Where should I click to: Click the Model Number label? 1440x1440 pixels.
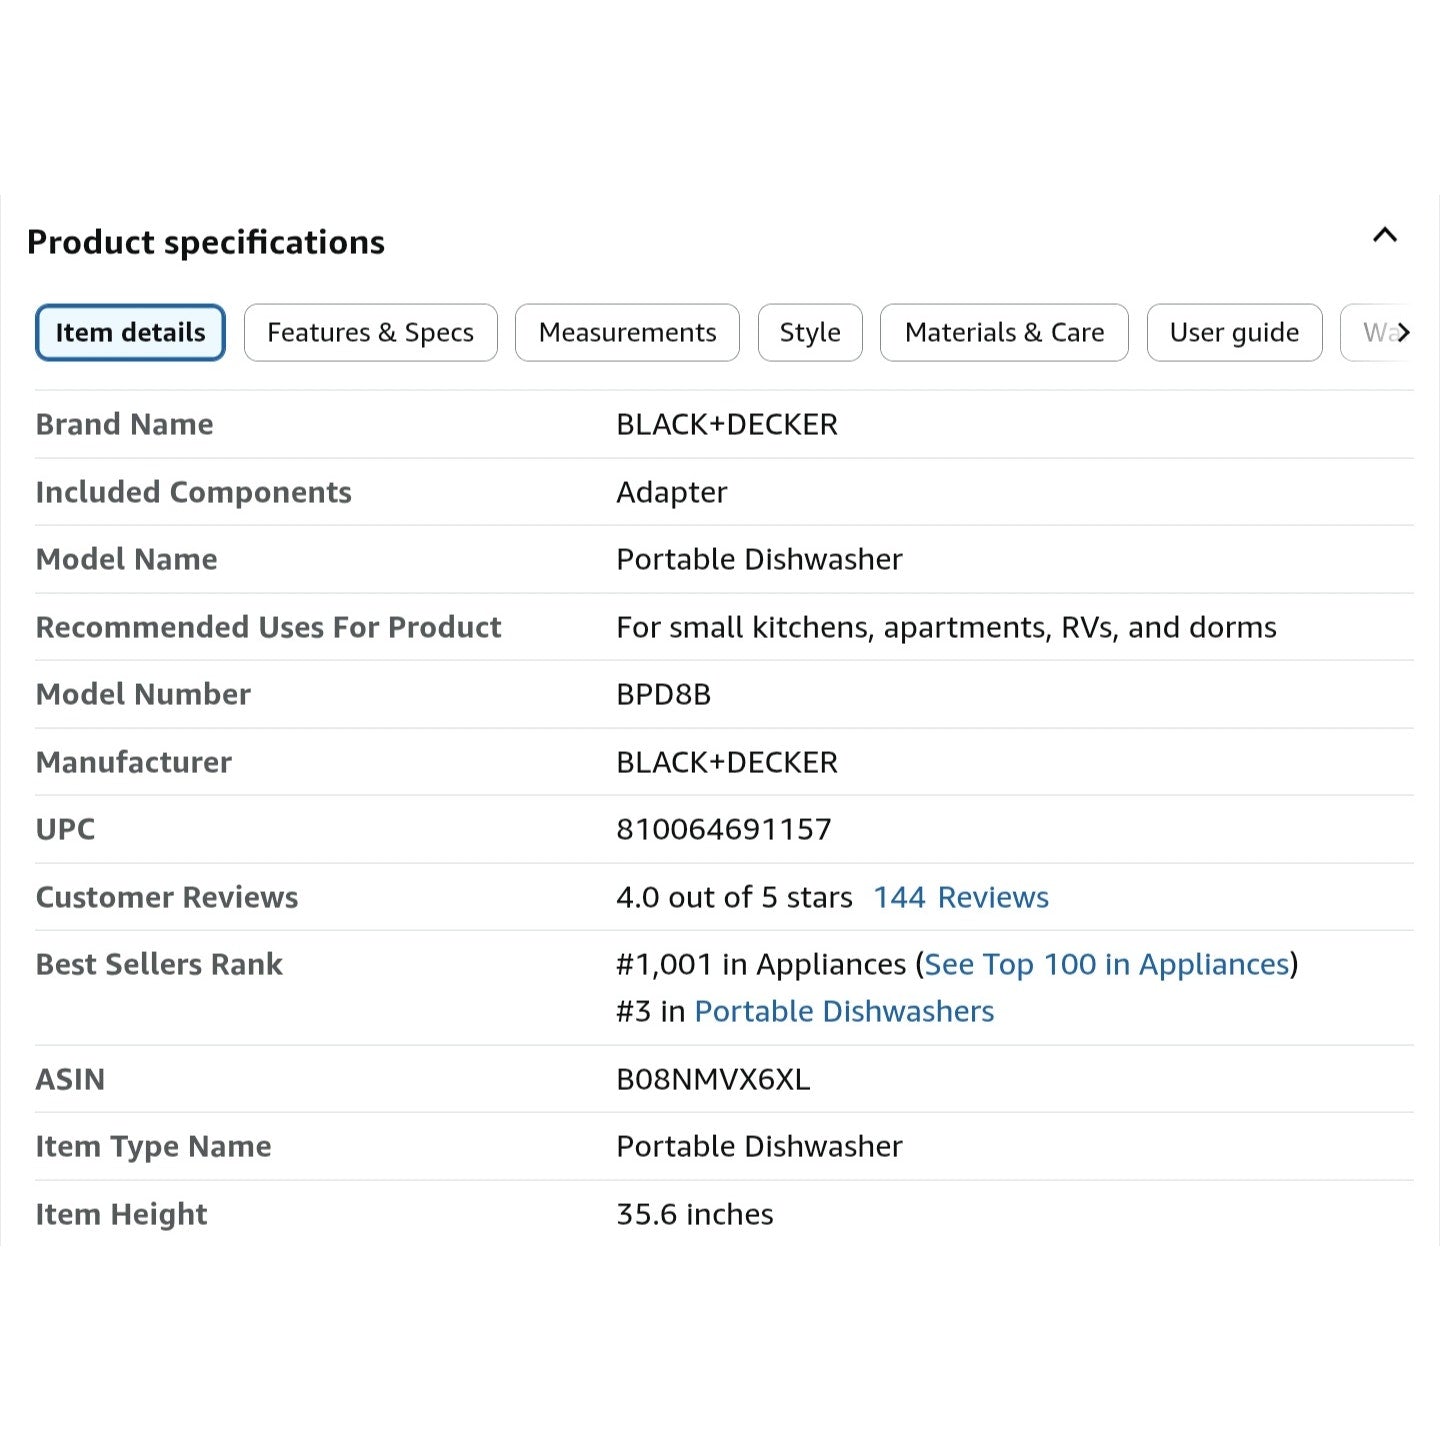click(x=143, y=694)
